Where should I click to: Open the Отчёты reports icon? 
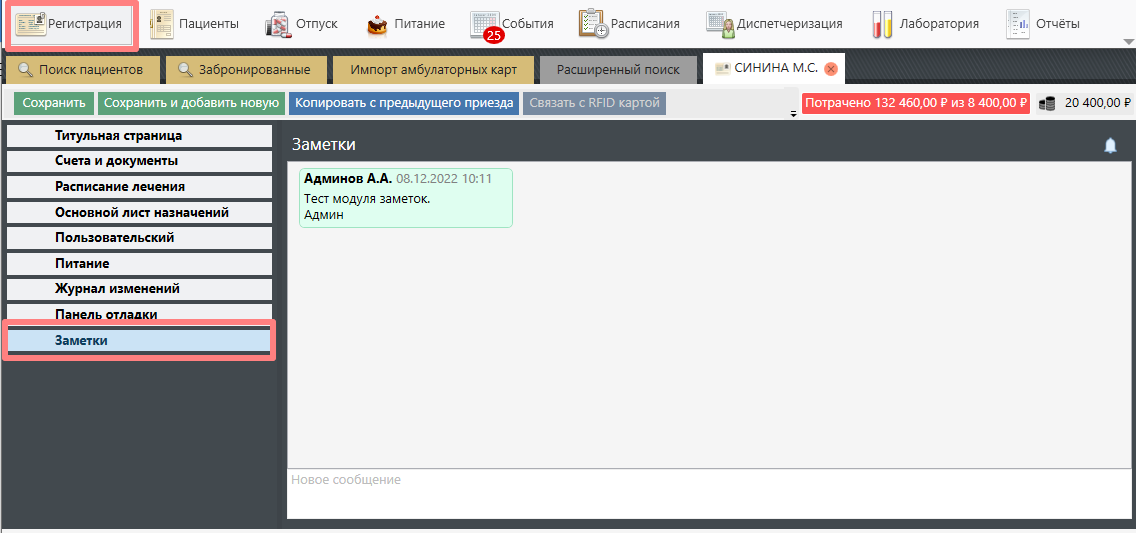pyautogui.click(x=1018, y=23)
